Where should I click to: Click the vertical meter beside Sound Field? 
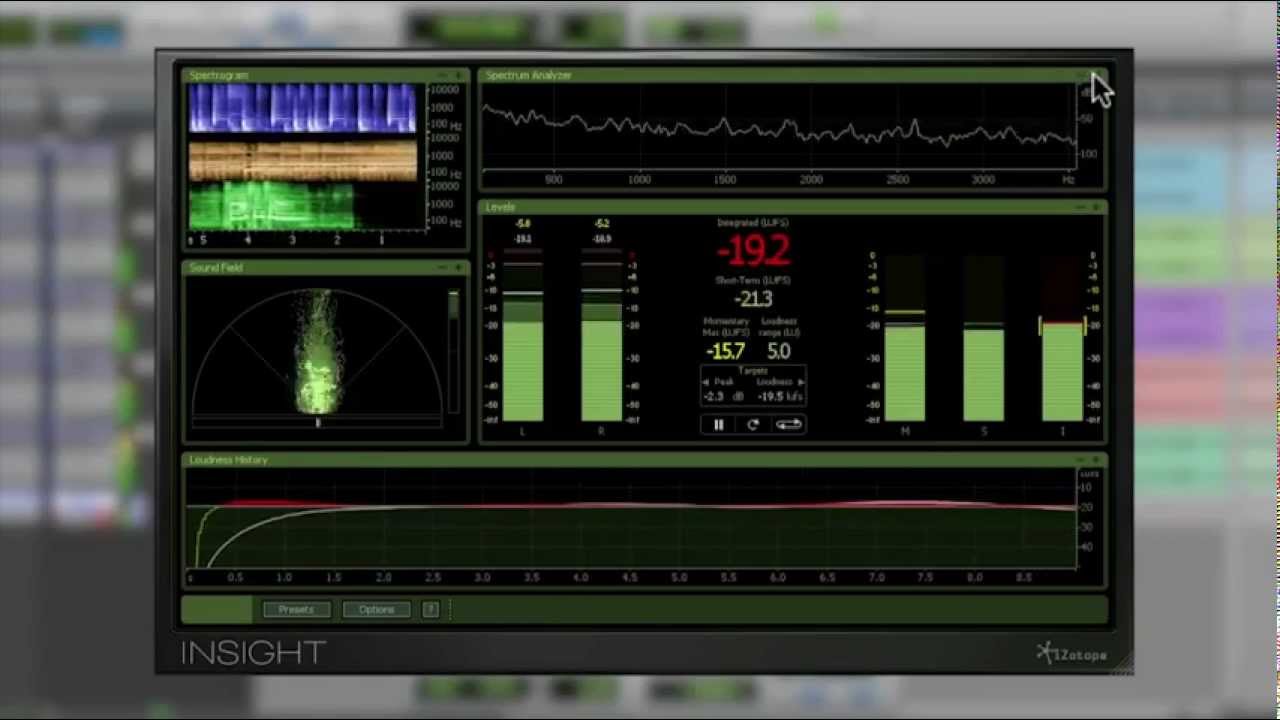click(x=454, y=350)
